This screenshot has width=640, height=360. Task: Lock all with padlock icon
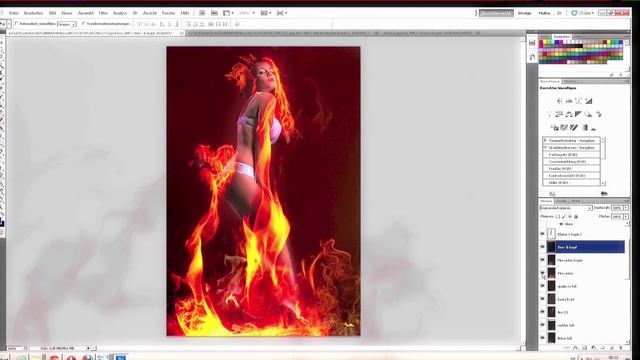coord(576,216)
